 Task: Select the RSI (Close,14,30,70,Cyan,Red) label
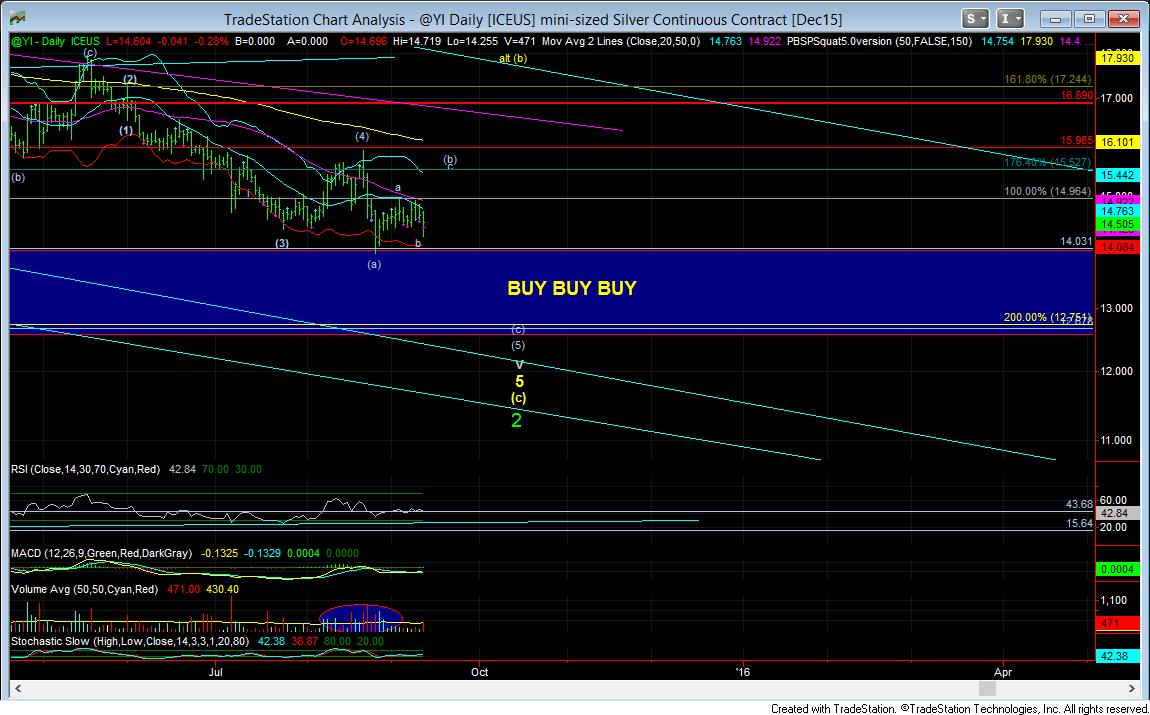[x=85, y=469]
